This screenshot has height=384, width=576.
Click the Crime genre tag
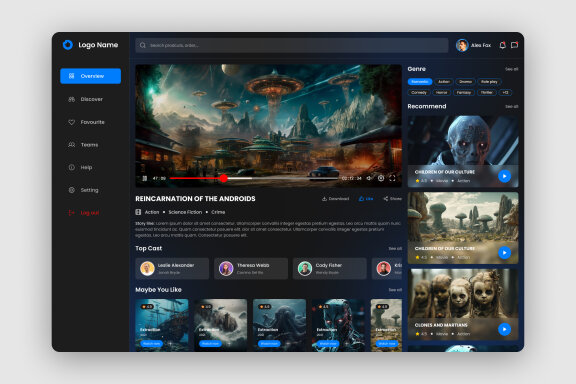pyautogui.click(x=218, y=212)
